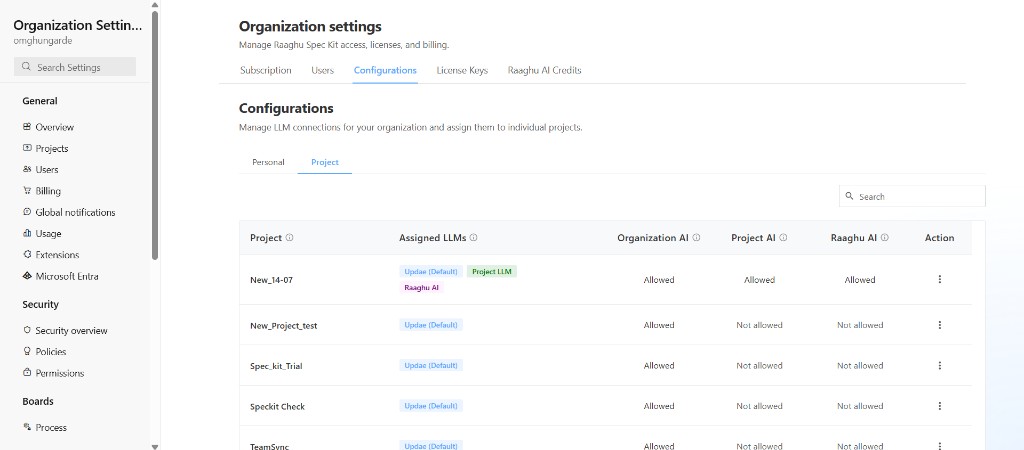The width and height of the screenshot is (1024, 450).
Task: Select the Project sub-tab
Action: 325,162
